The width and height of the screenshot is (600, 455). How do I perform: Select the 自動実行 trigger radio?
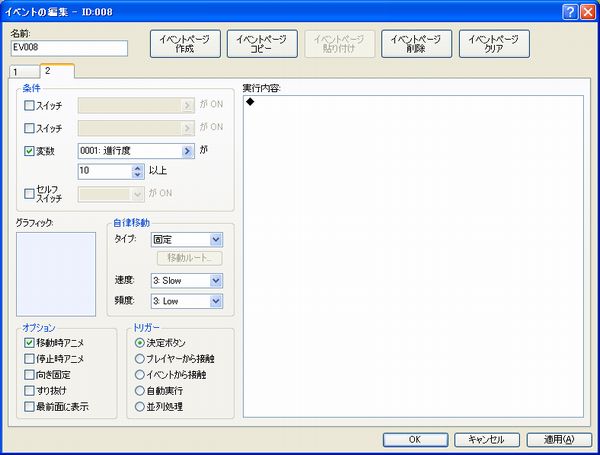(x=140, y=391)
